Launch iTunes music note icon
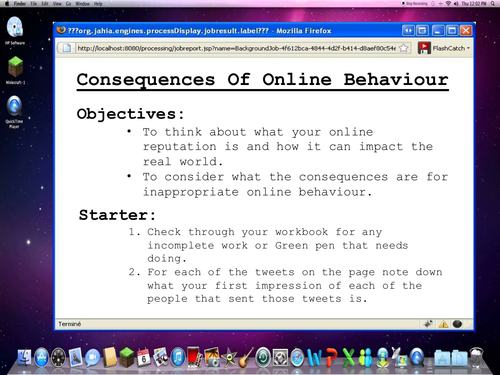This screenshot has height=375, width=500. [x=178, y=358]
